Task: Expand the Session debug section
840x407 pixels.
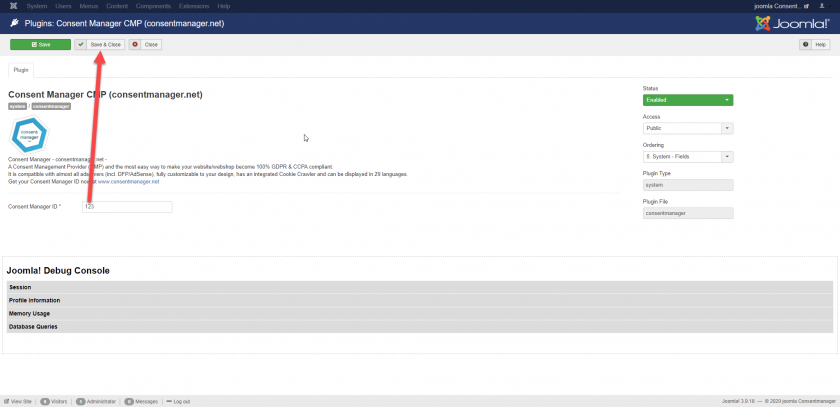Action: (420, 288)
